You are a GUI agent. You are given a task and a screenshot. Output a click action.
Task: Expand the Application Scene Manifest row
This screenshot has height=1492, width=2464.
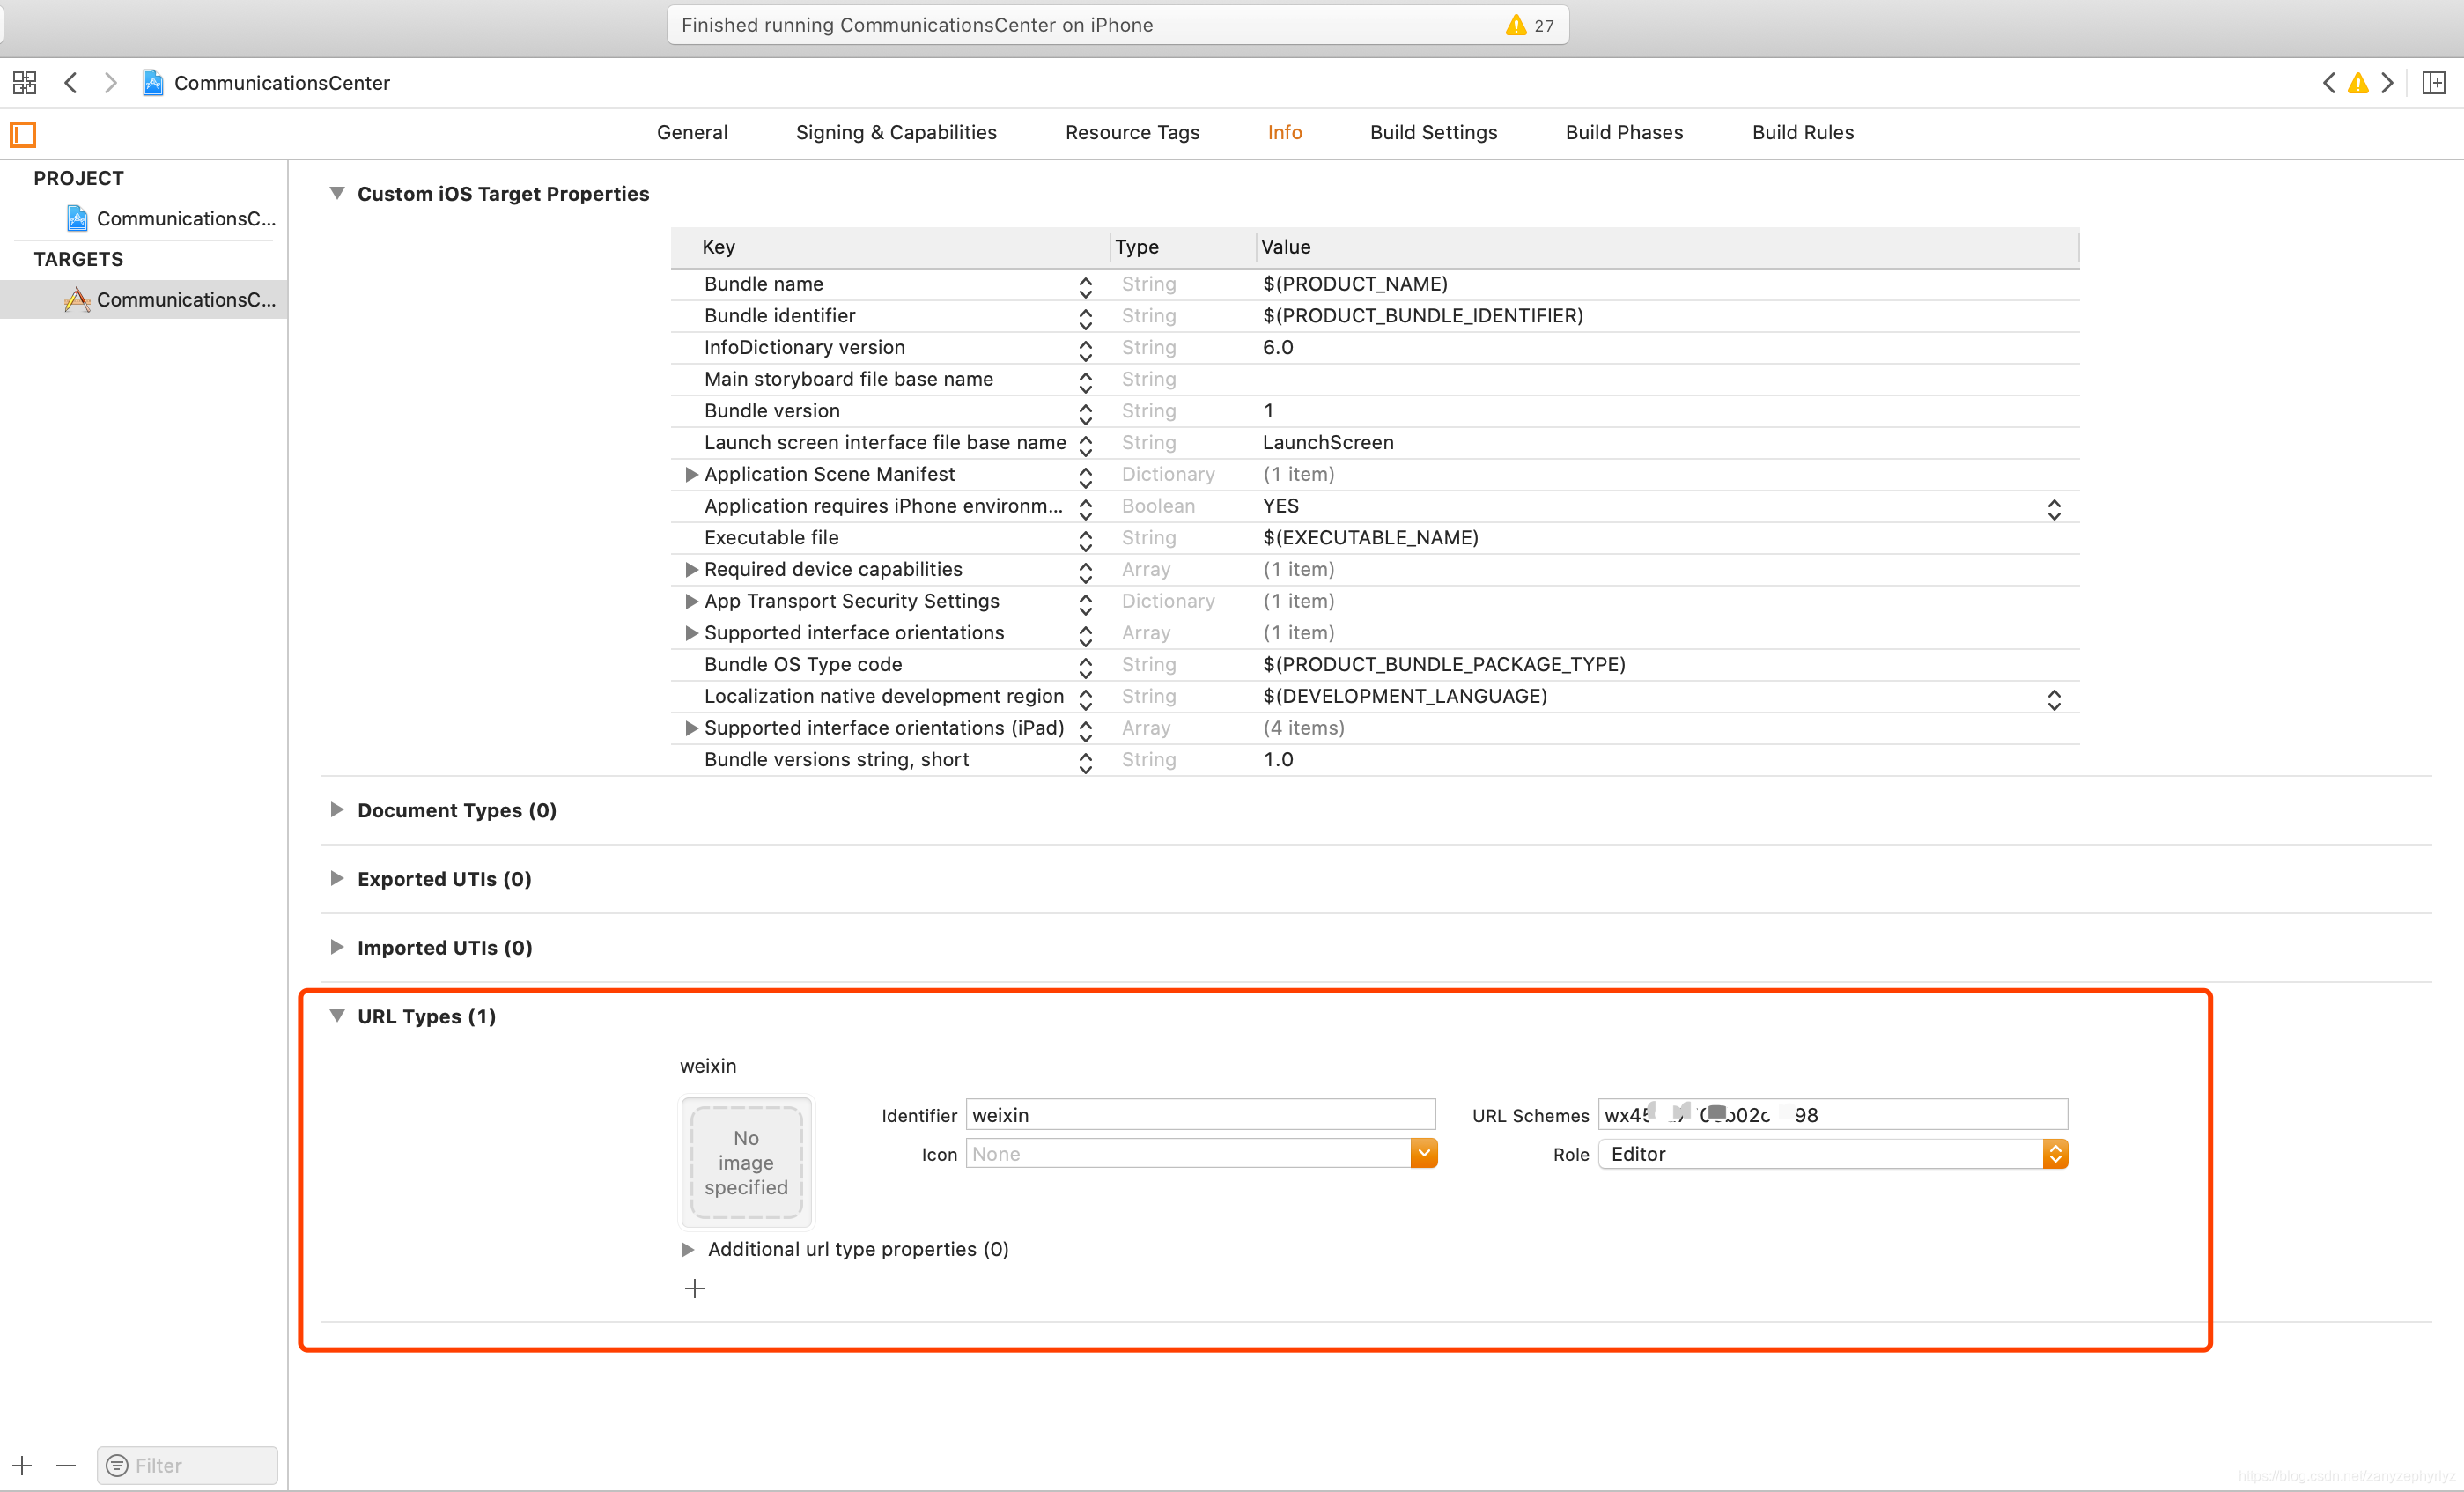pos(688,475)
